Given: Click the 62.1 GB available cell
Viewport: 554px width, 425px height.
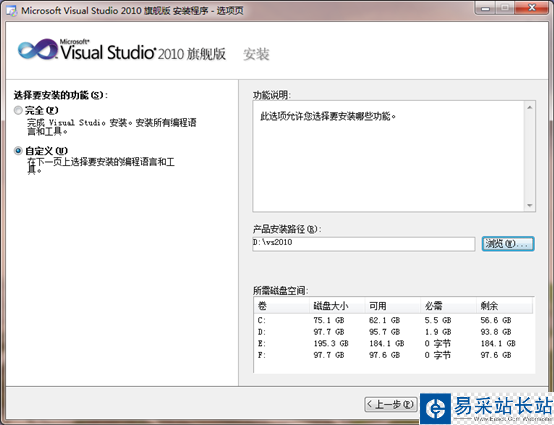Looking at the screenshot, I should 384,320.
